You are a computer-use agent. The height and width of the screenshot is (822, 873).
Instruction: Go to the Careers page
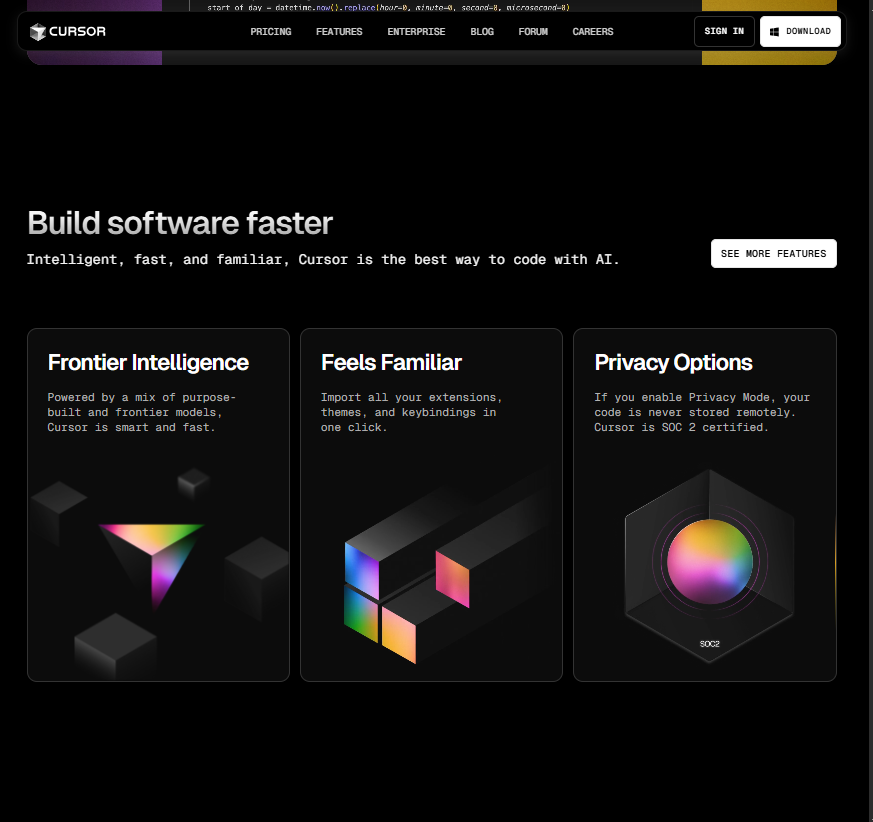593,32
